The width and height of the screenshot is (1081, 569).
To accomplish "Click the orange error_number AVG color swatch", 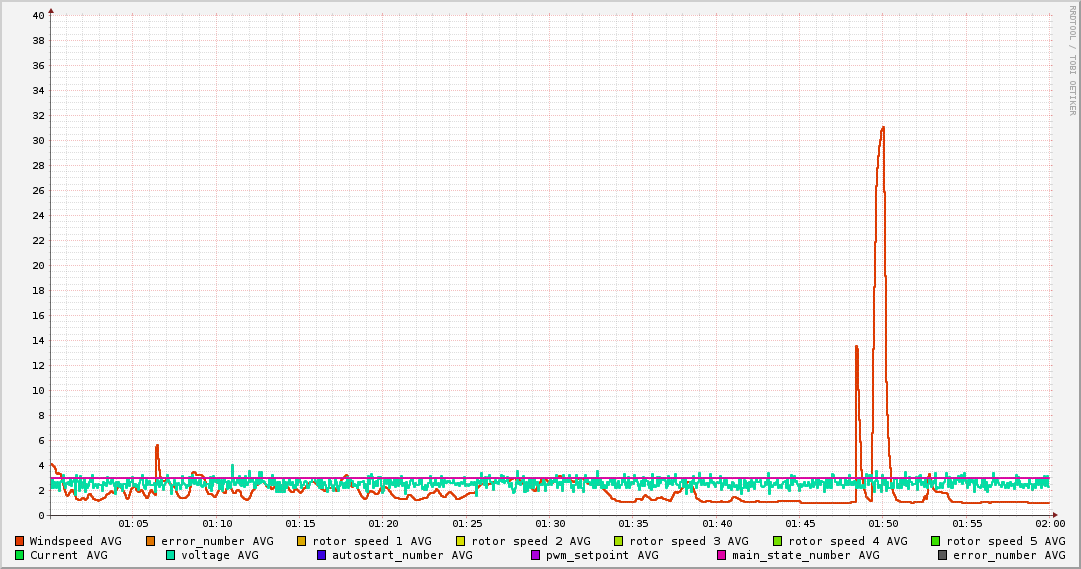I will (151, 541).
